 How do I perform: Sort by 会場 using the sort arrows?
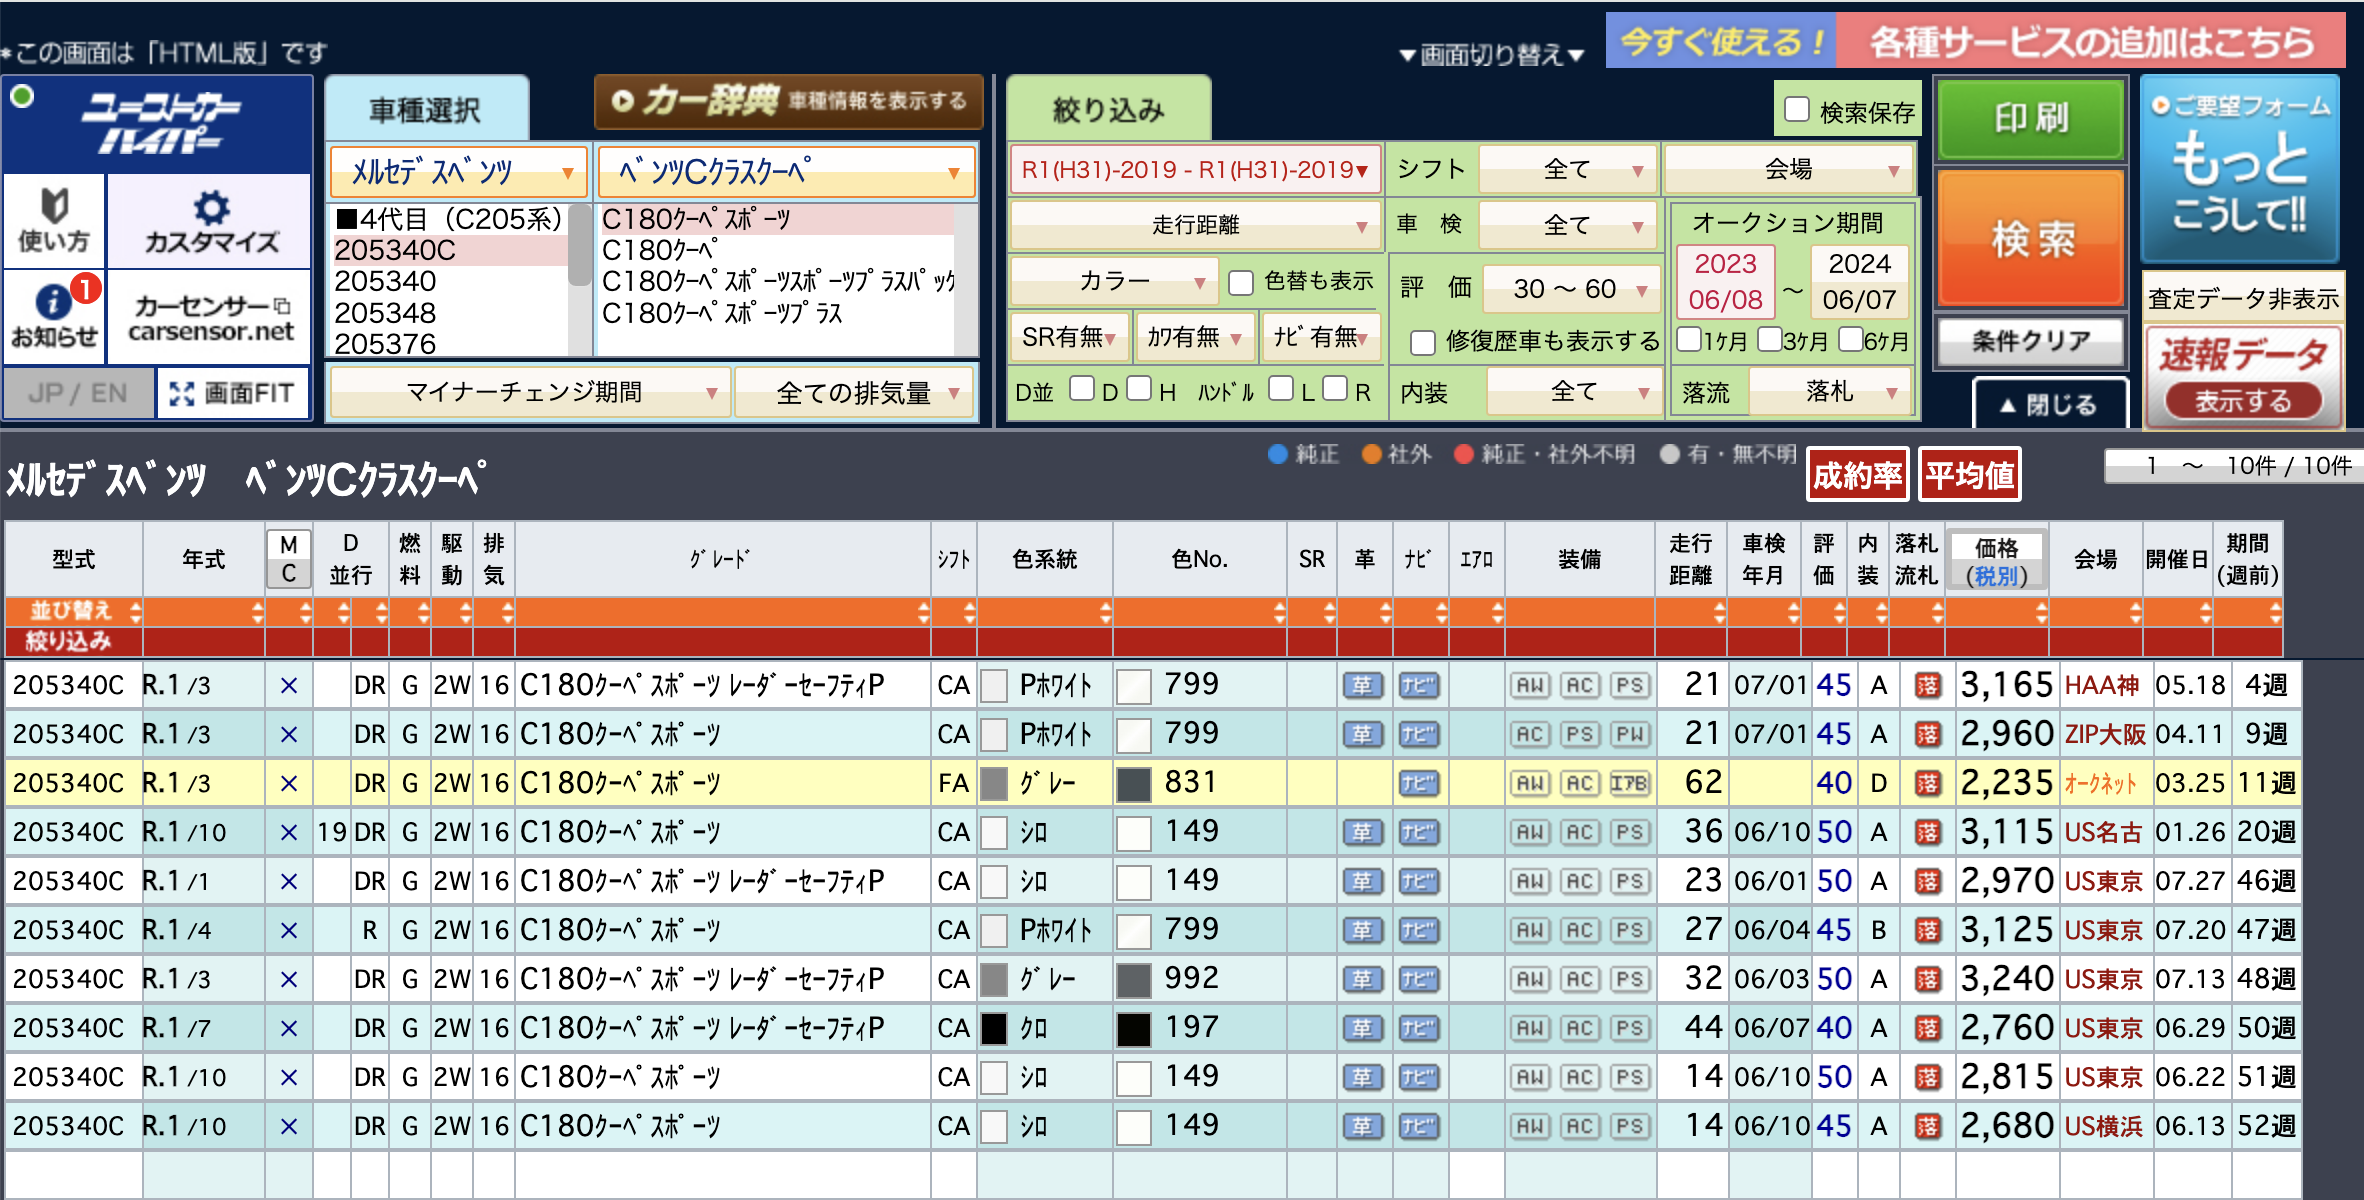coord(2135,611)
